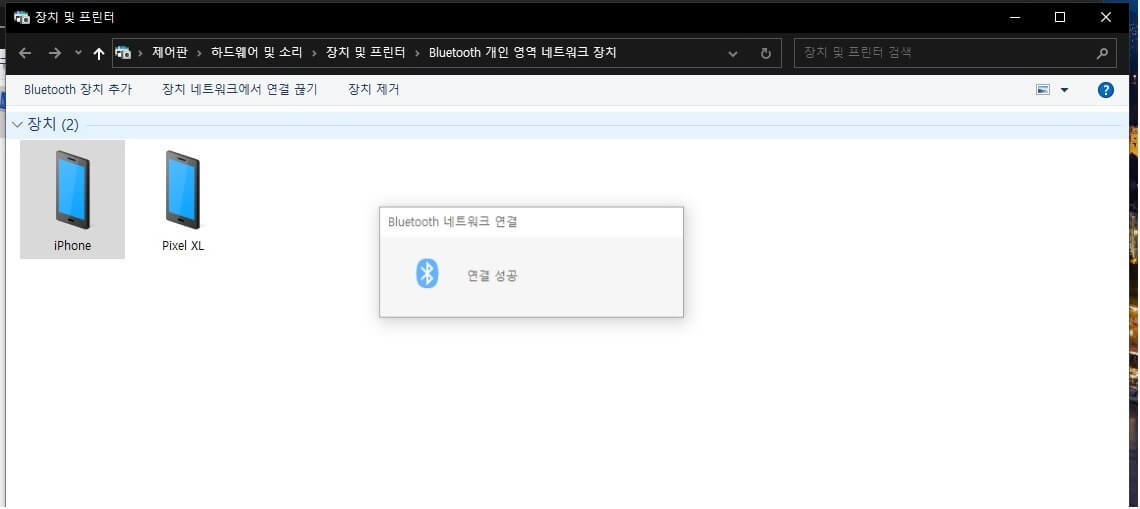Click Bluetooth 장치 추가 command
1140x509 pixels.
click(x=78, y=89)
